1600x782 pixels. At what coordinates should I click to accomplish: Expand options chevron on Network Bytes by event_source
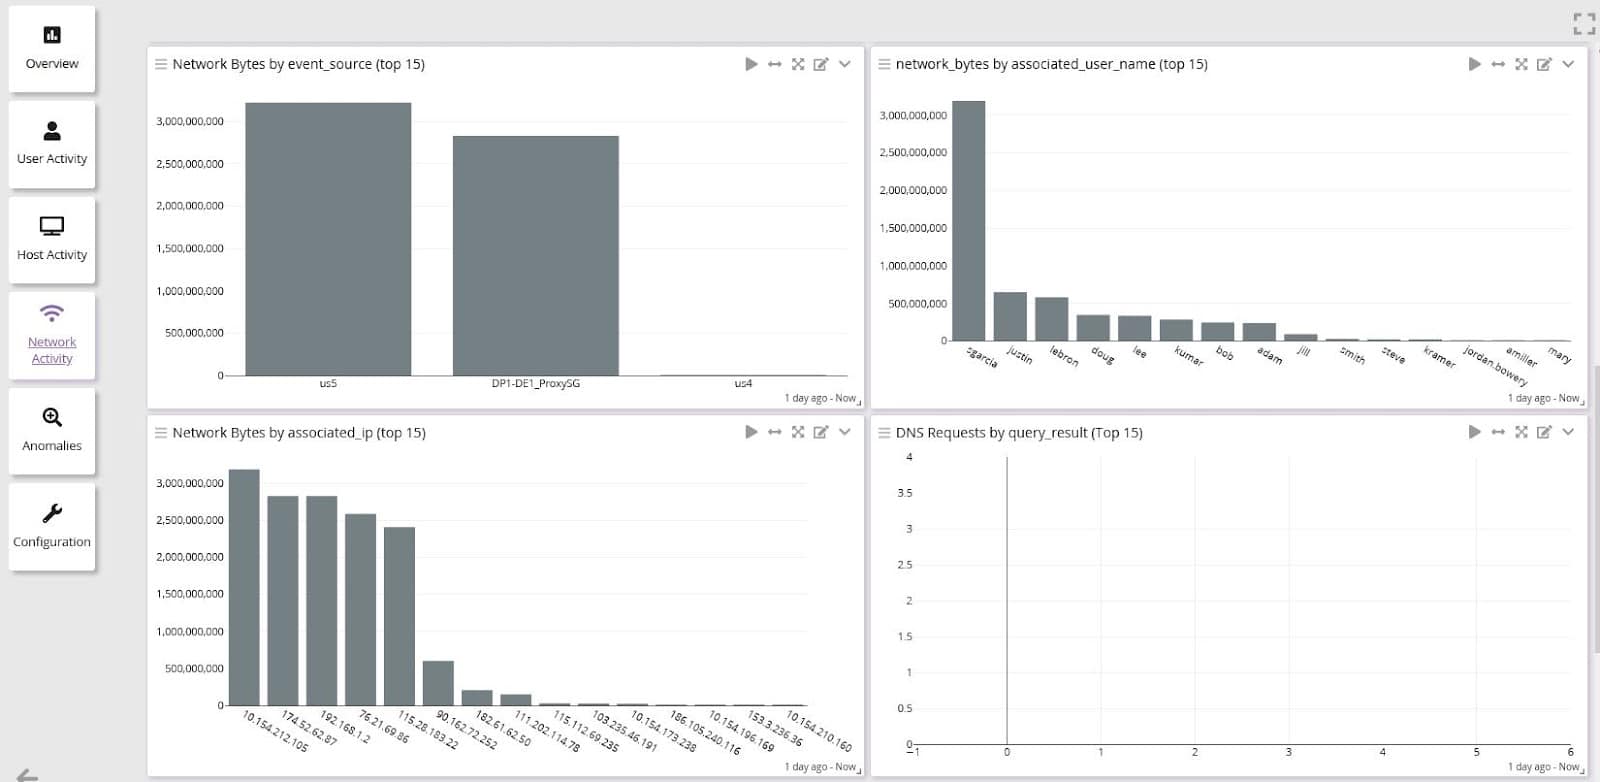point(845,64)
